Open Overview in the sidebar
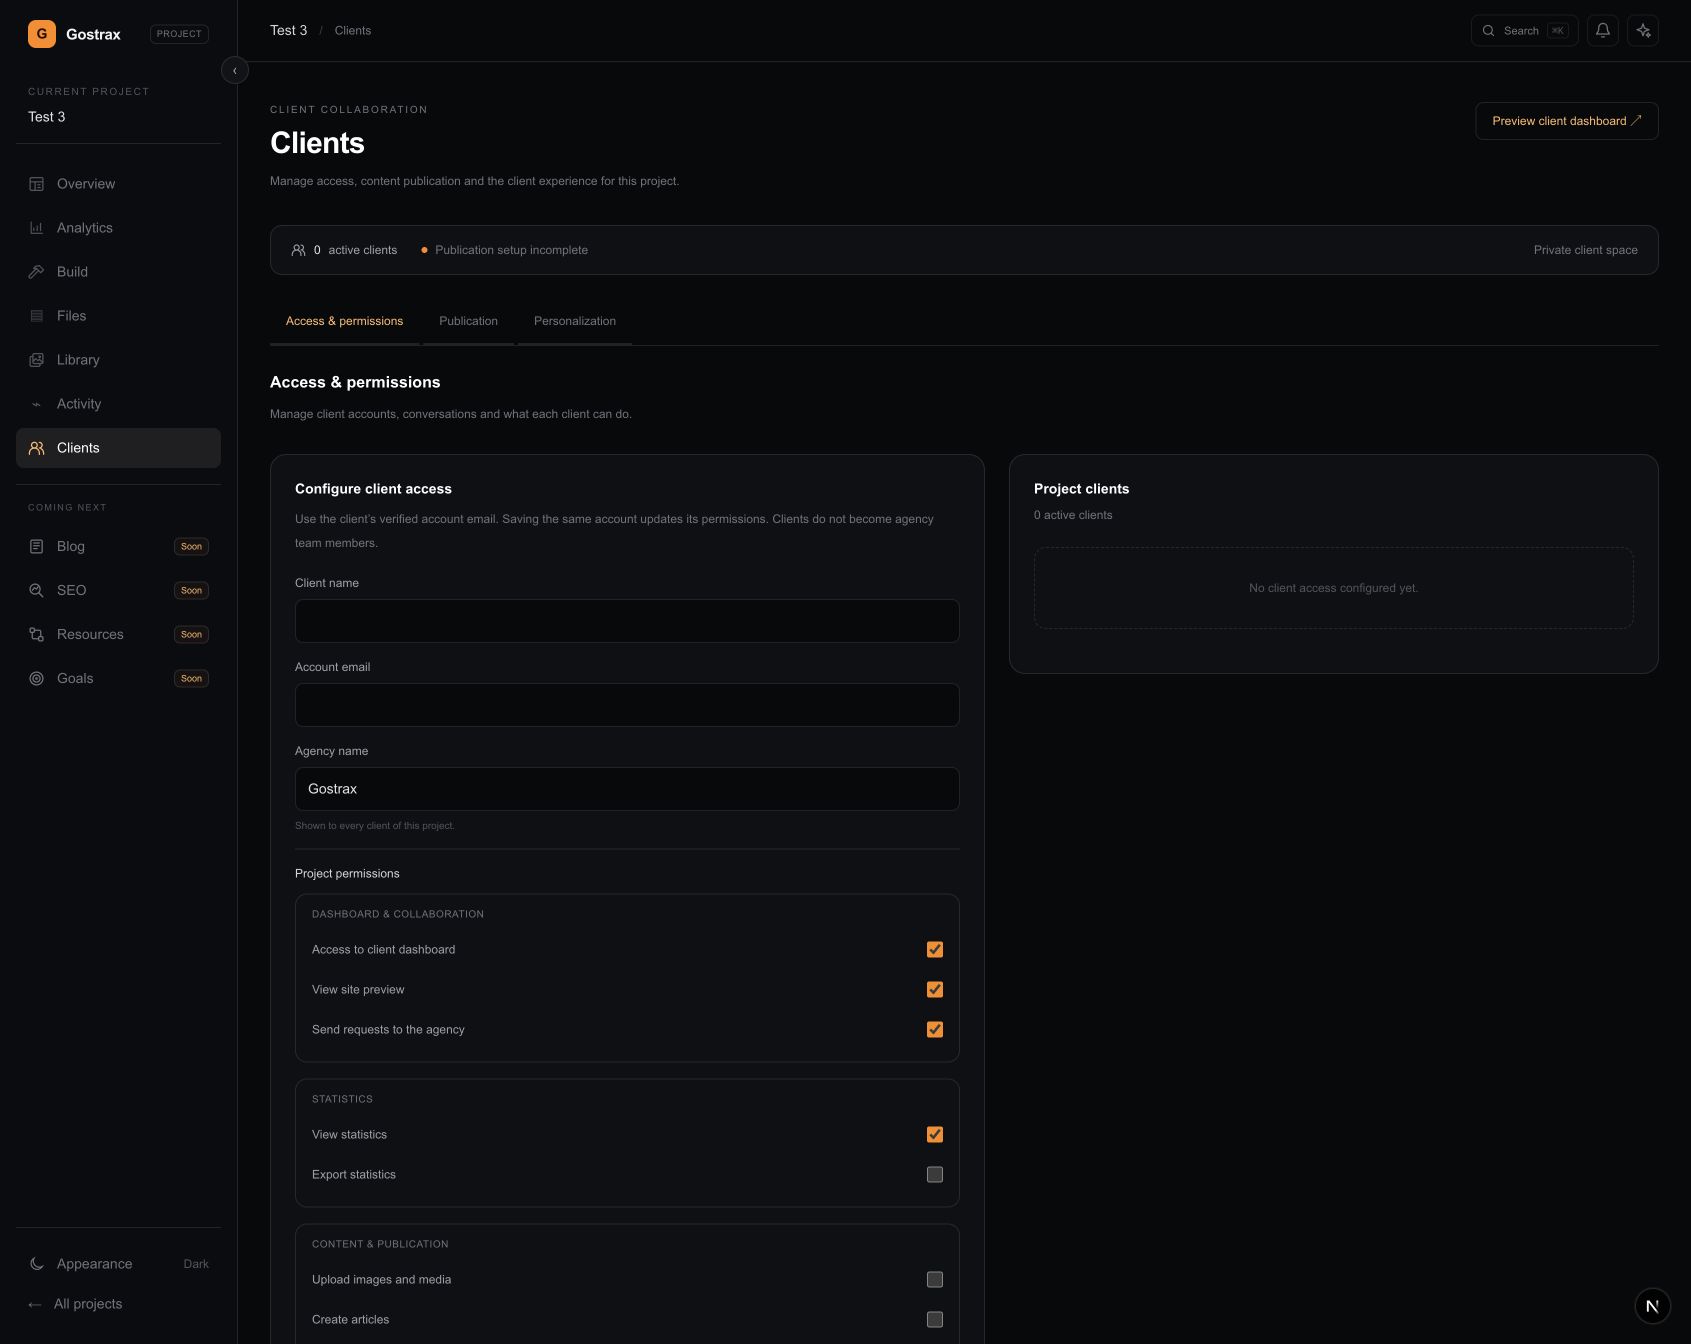1691x1344 pixels. pos(118,184)
